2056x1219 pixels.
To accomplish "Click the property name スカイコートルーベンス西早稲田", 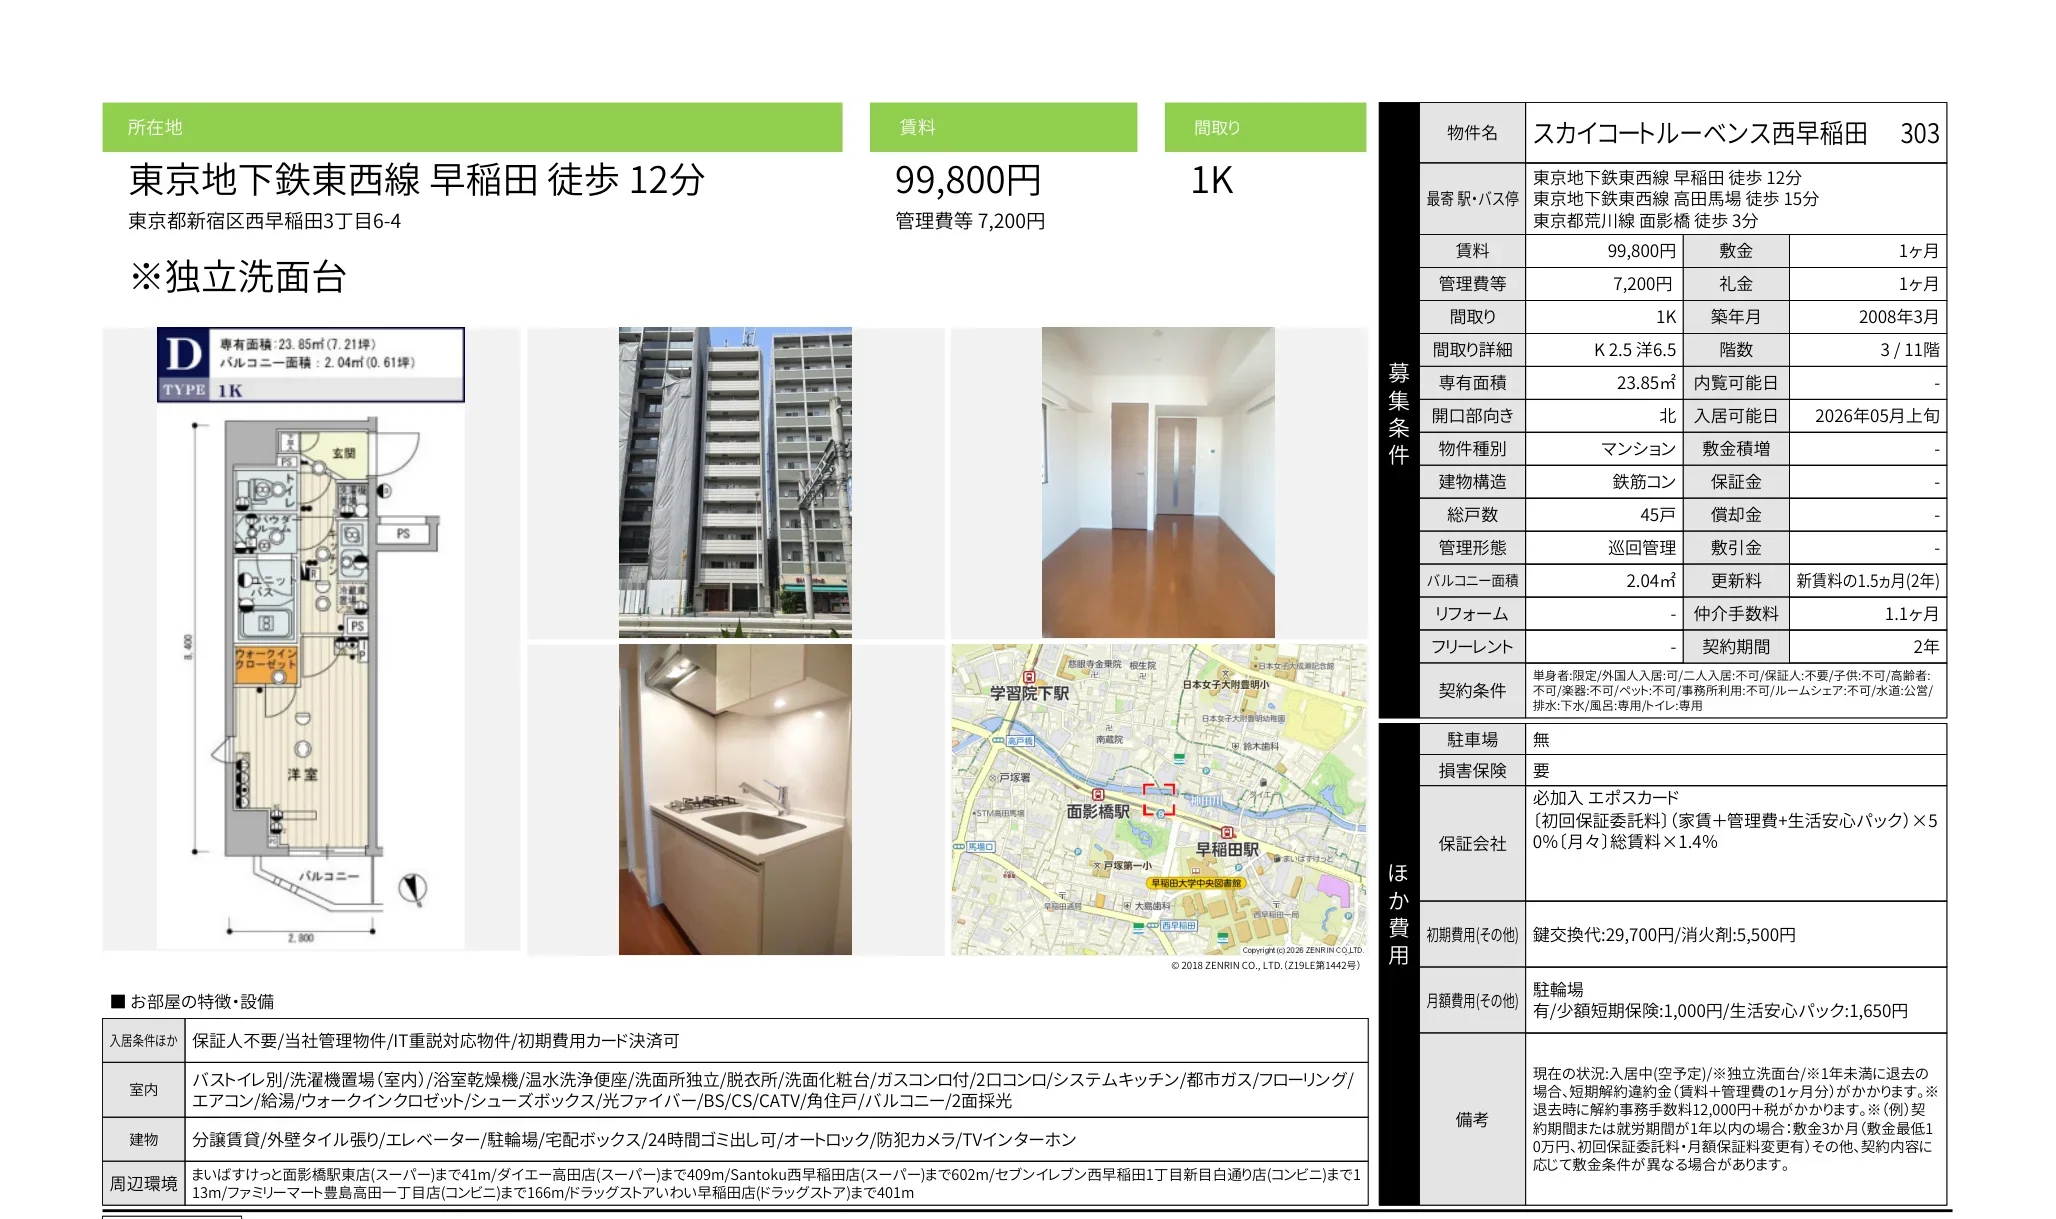I will click(x=1699, y=133).
